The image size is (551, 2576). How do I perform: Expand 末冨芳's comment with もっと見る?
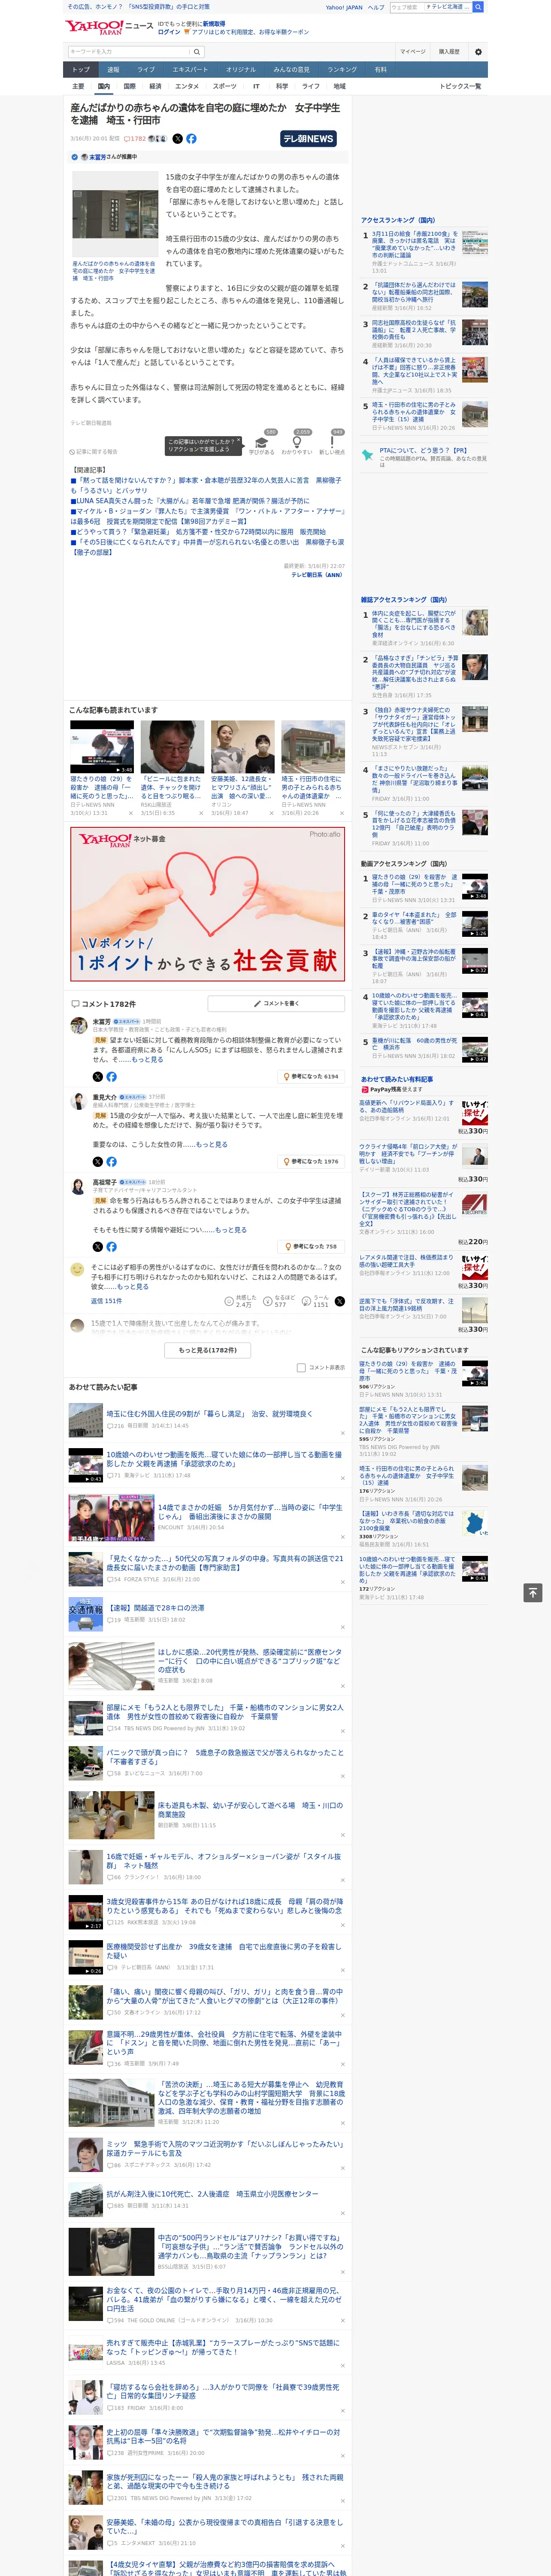[147, 1060]
